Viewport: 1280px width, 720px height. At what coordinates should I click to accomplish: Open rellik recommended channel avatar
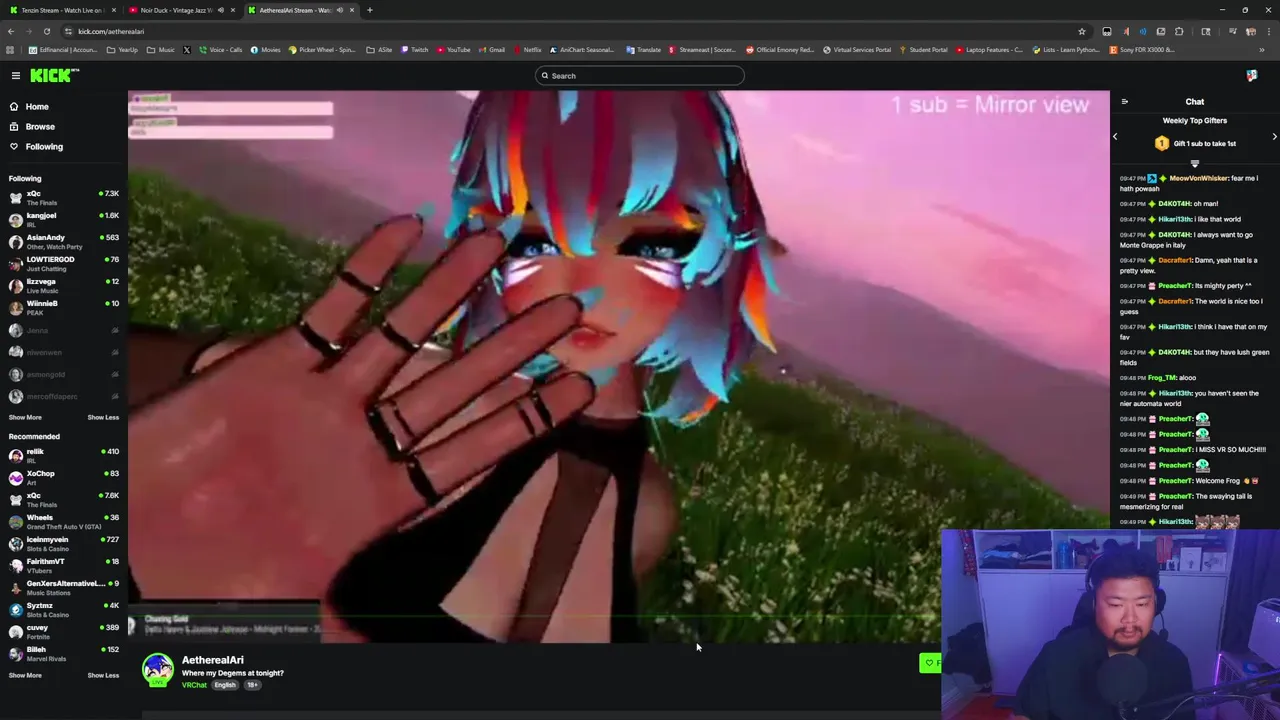coord(16,456)
